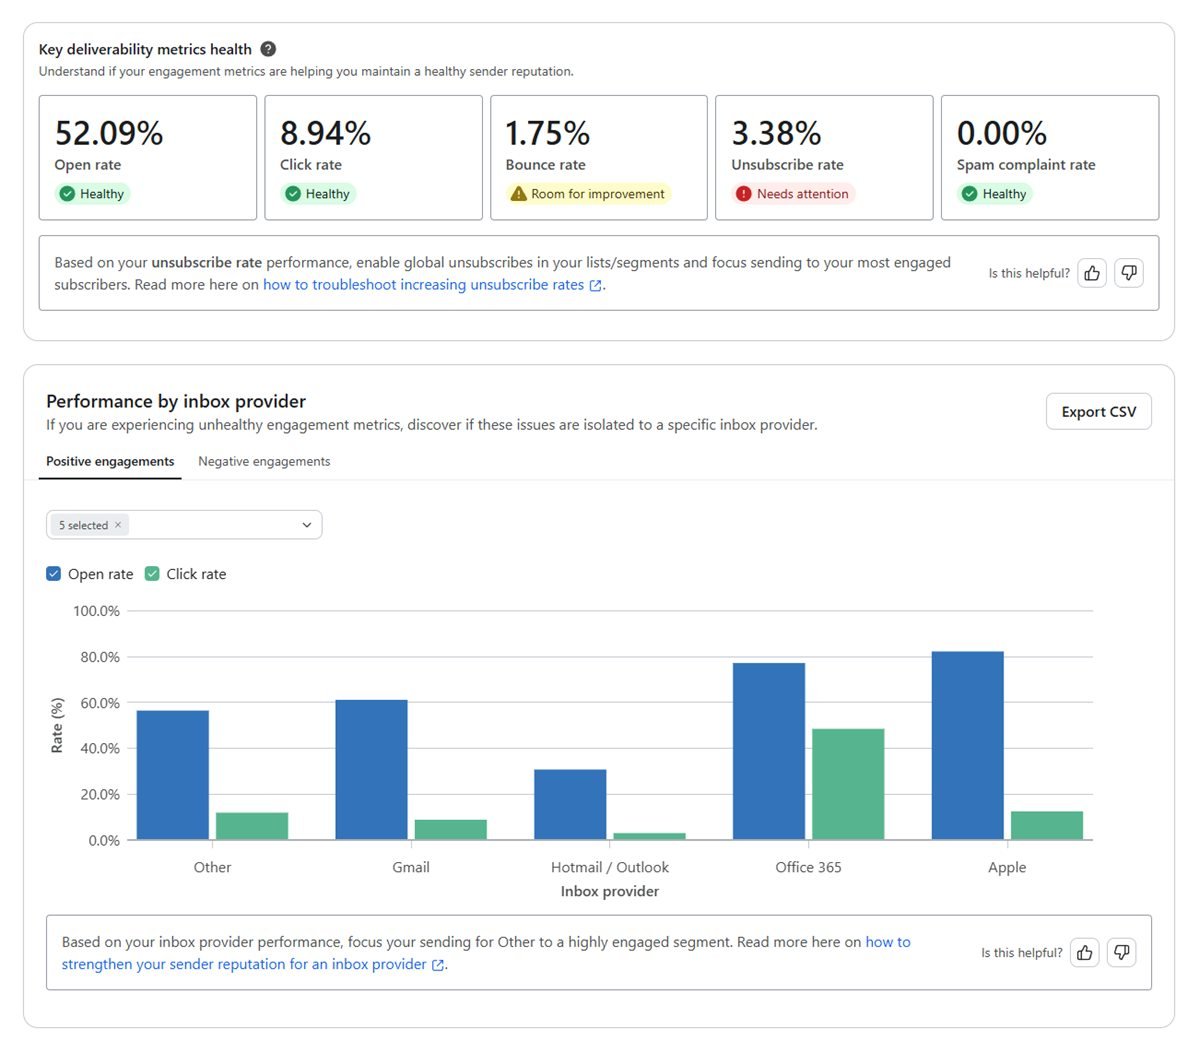This screenshot has width=1200, height=1053.
Task: Click the Apple open rate blue bar
Action: click(967, 746)
